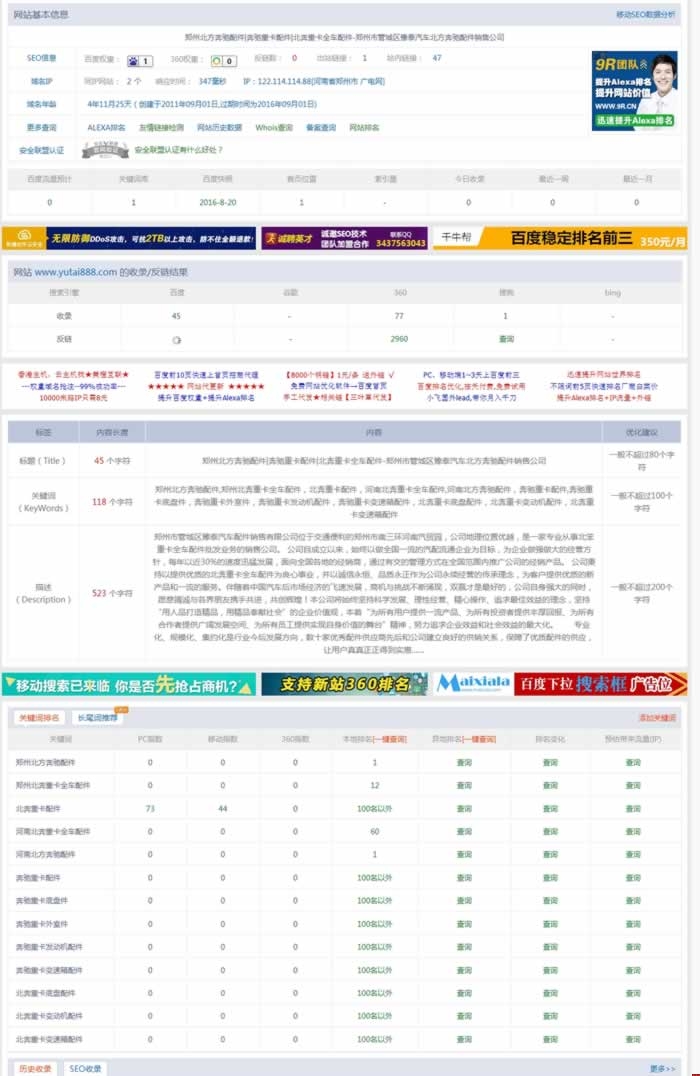The width and height of the screenshot is (700, 1076).
Task: Click the 360 weight badge icon
Action: click(x=222, y=59)
